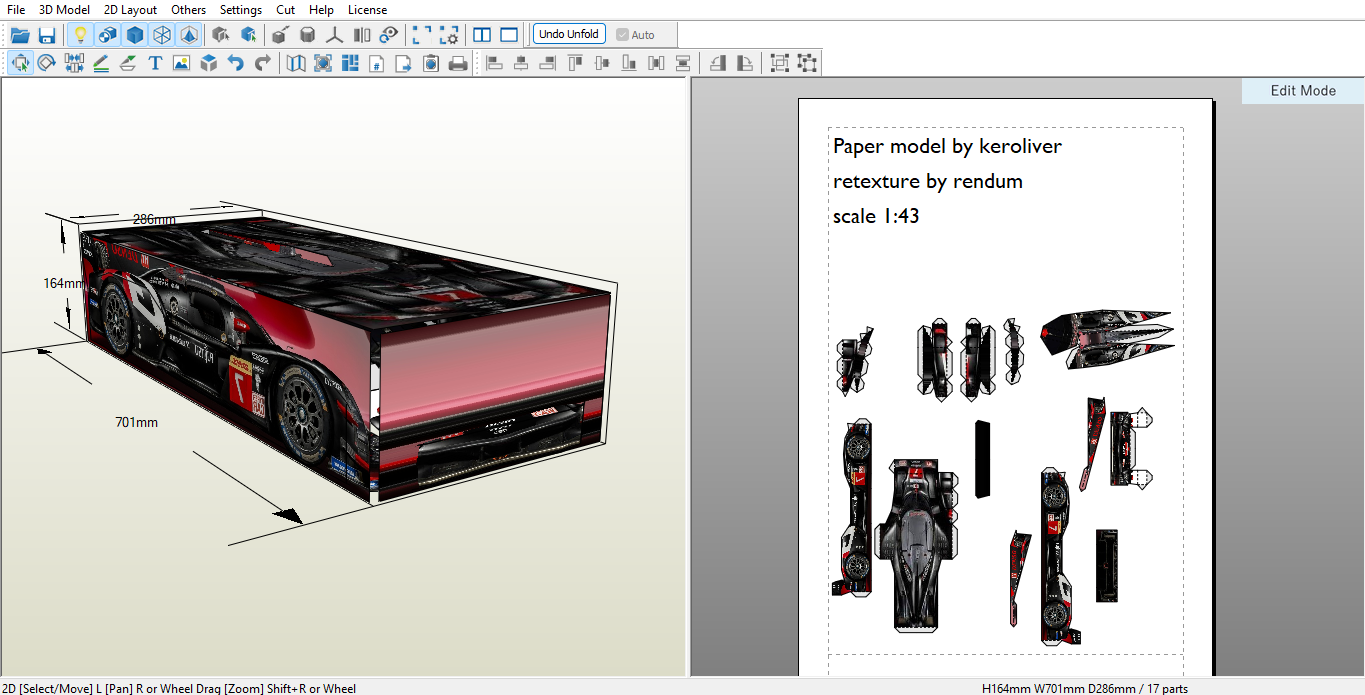Click the blue Undo arrow icon
Image resolution: width=1365 pixels, height=695 pixels.
tap(235, 63)
